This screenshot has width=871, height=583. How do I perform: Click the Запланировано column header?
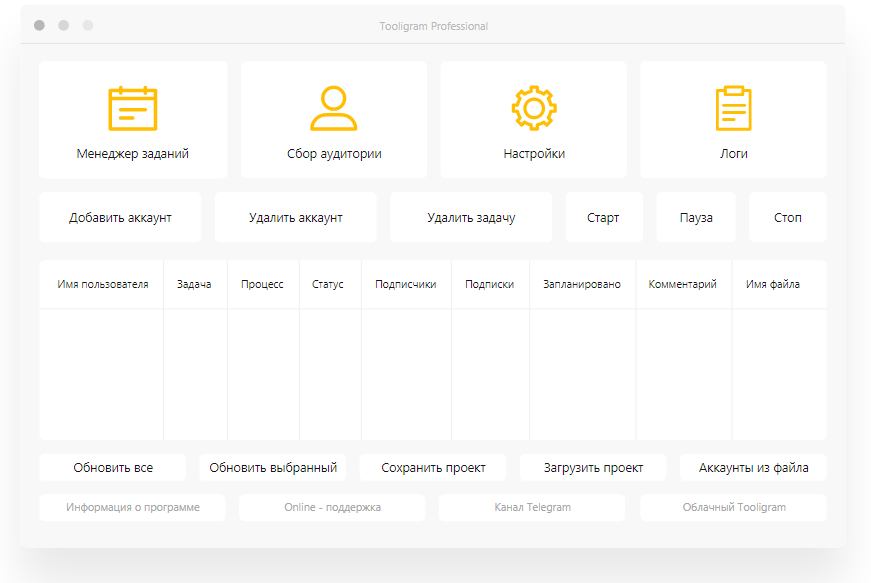tap(582, 284)
